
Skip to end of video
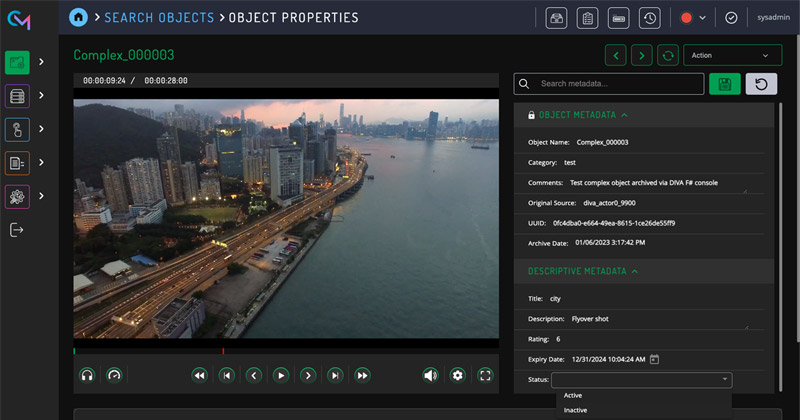point(335,376)
